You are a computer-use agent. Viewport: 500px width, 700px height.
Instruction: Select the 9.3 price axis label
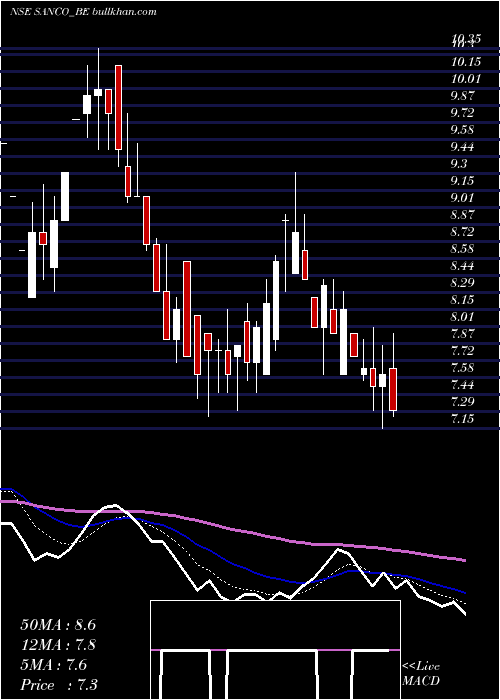click(x=460, y=164)
